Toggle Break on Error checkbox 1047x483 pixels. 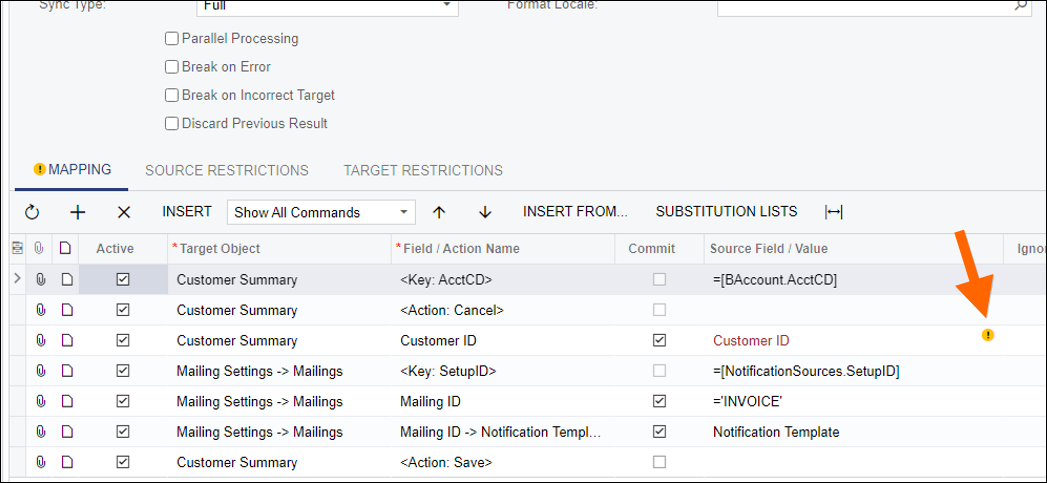(171, 67)
